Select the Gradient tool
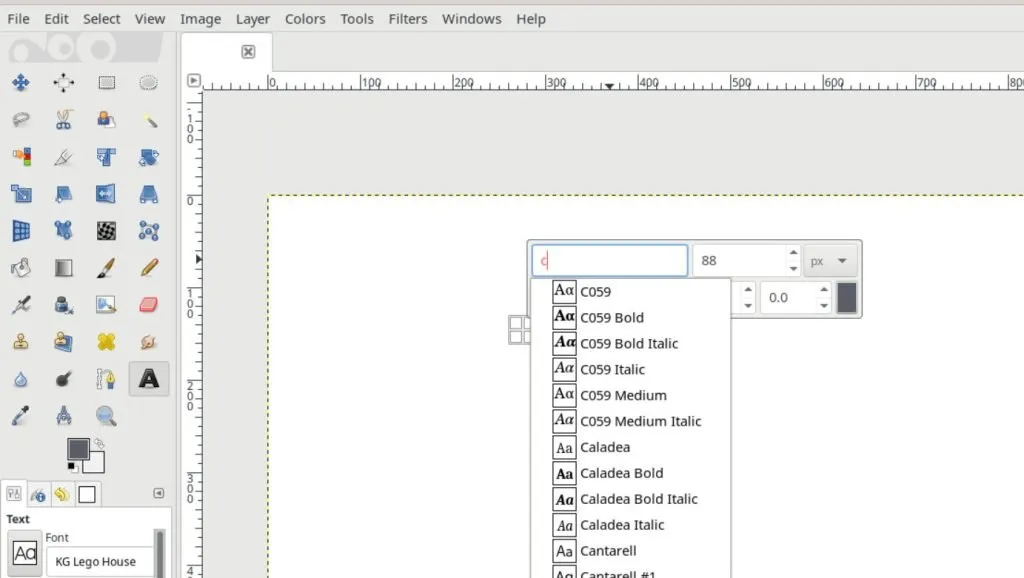 click(x=63, y=268)
